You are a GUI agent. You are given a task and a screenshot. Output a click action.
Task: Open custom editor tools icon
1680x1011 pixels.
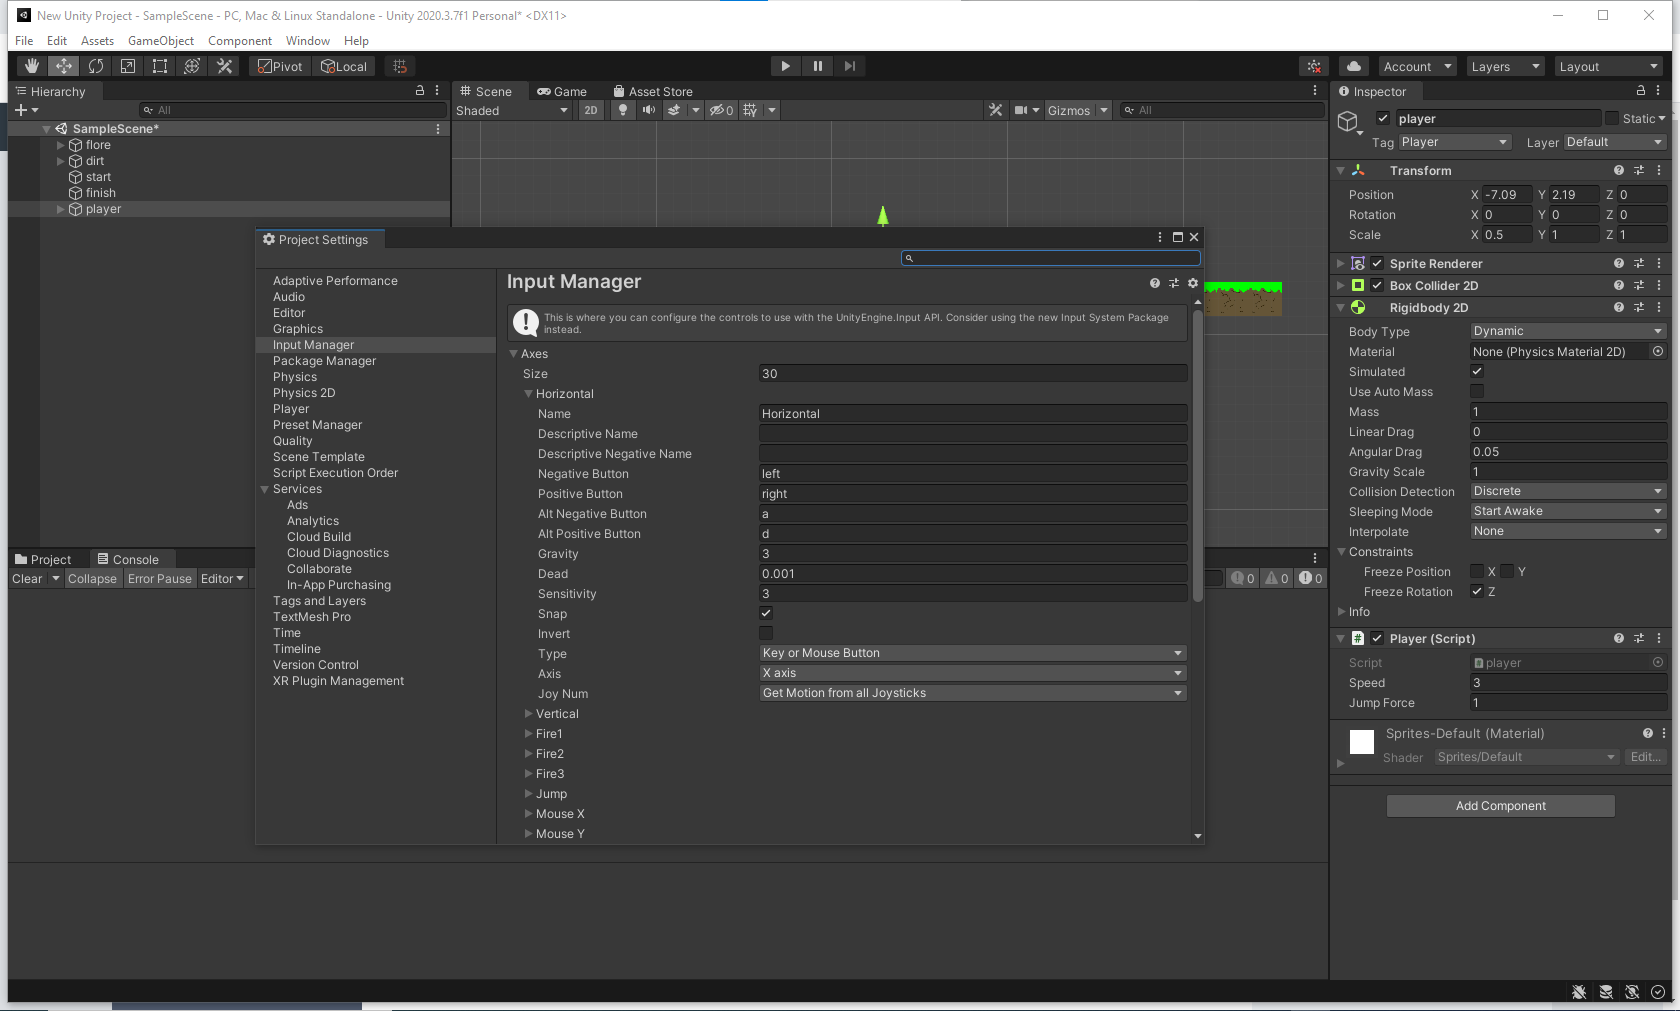224,66
